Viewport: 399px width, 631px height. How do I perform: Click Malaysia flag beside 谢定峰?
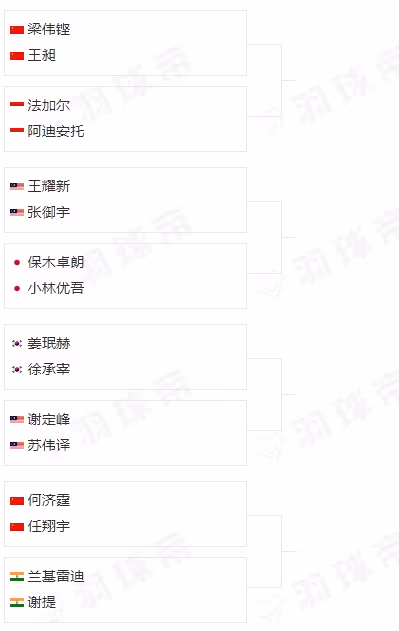point(17,420)
